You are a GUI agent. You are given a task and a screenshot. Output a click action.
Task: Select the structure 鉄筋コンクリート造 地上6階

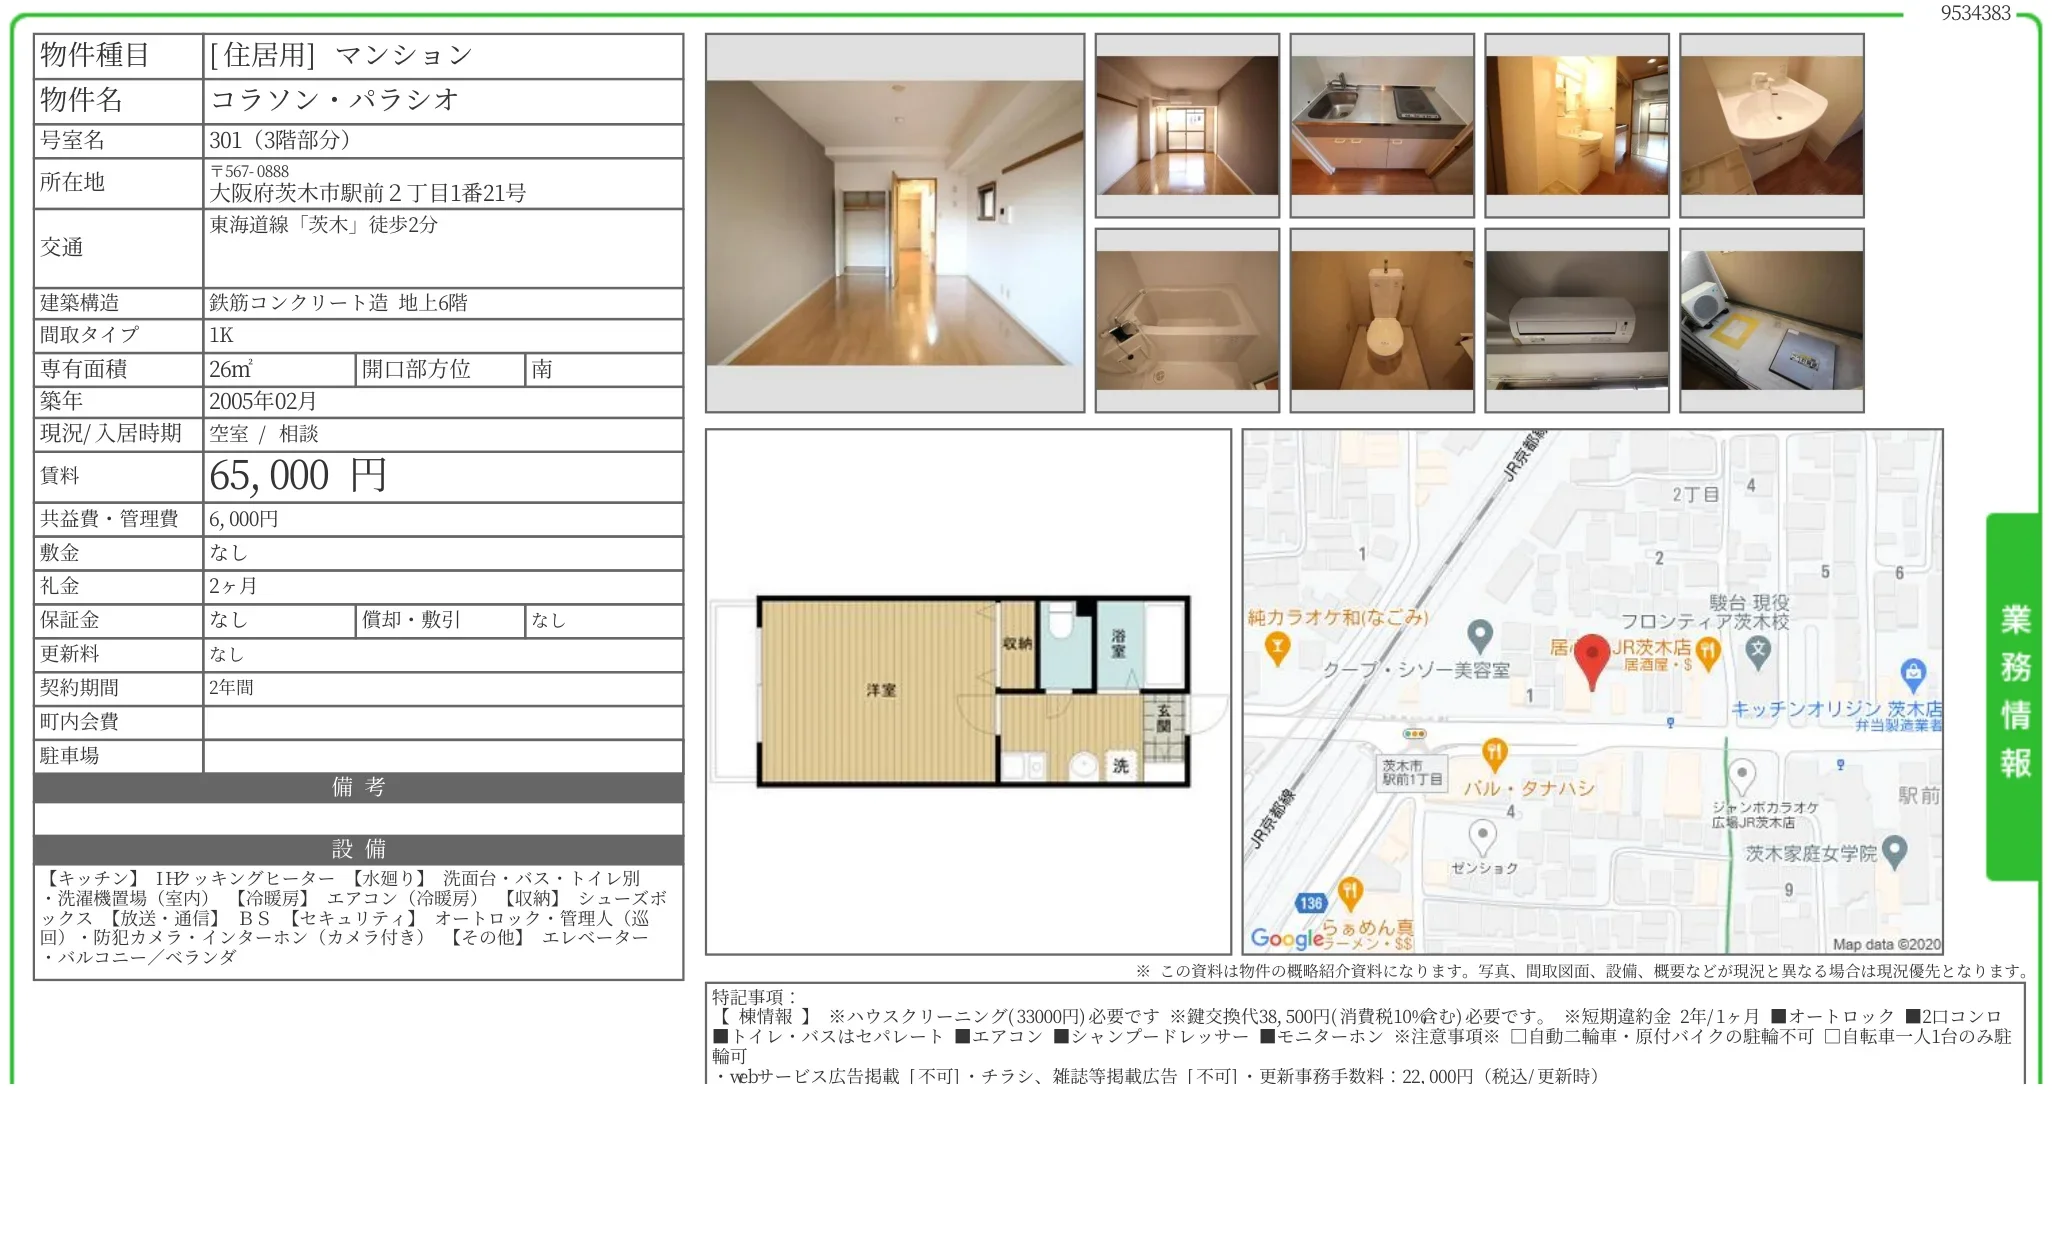coord(338,303)
